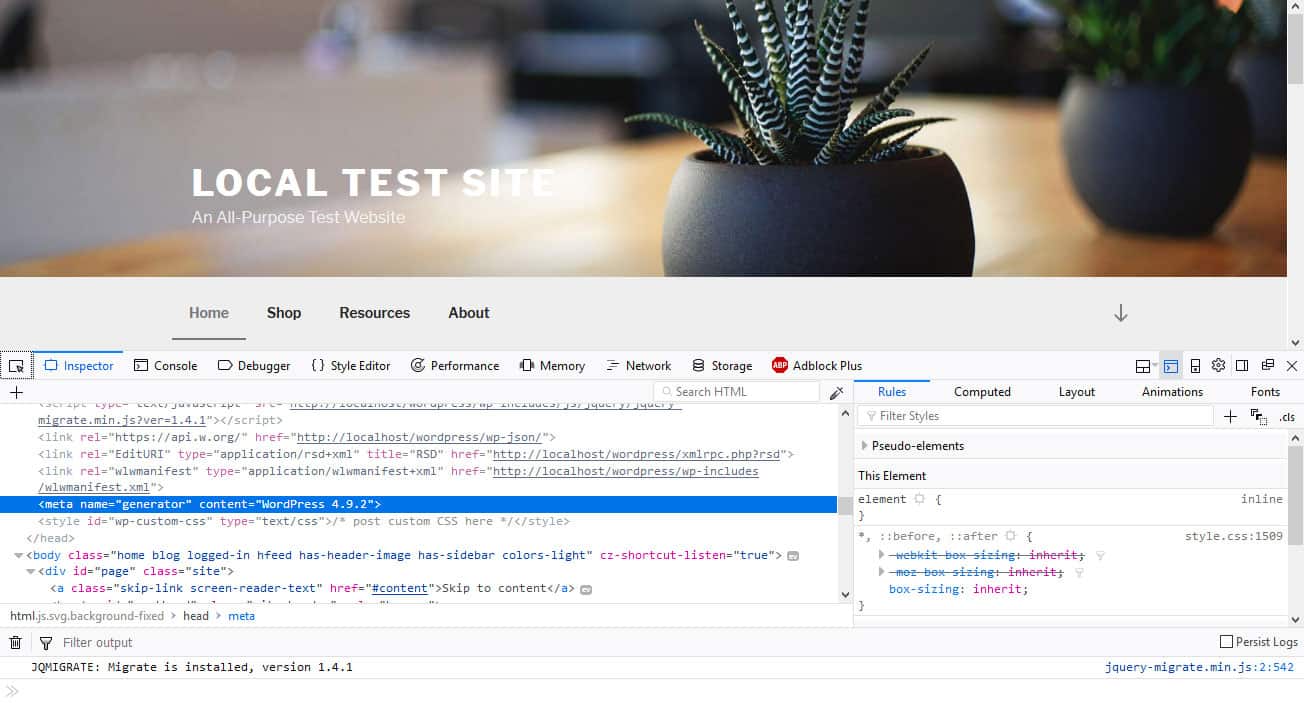
Task: Add new CSS rule plus icon
Action: [x=1230, y=417]
